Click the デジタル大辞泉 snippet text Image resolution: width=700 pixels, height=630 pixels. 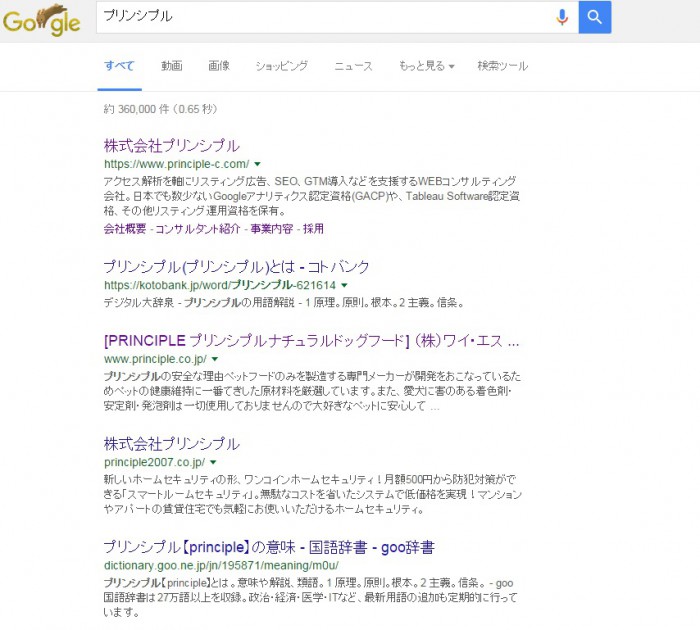[x=284, y=303]
